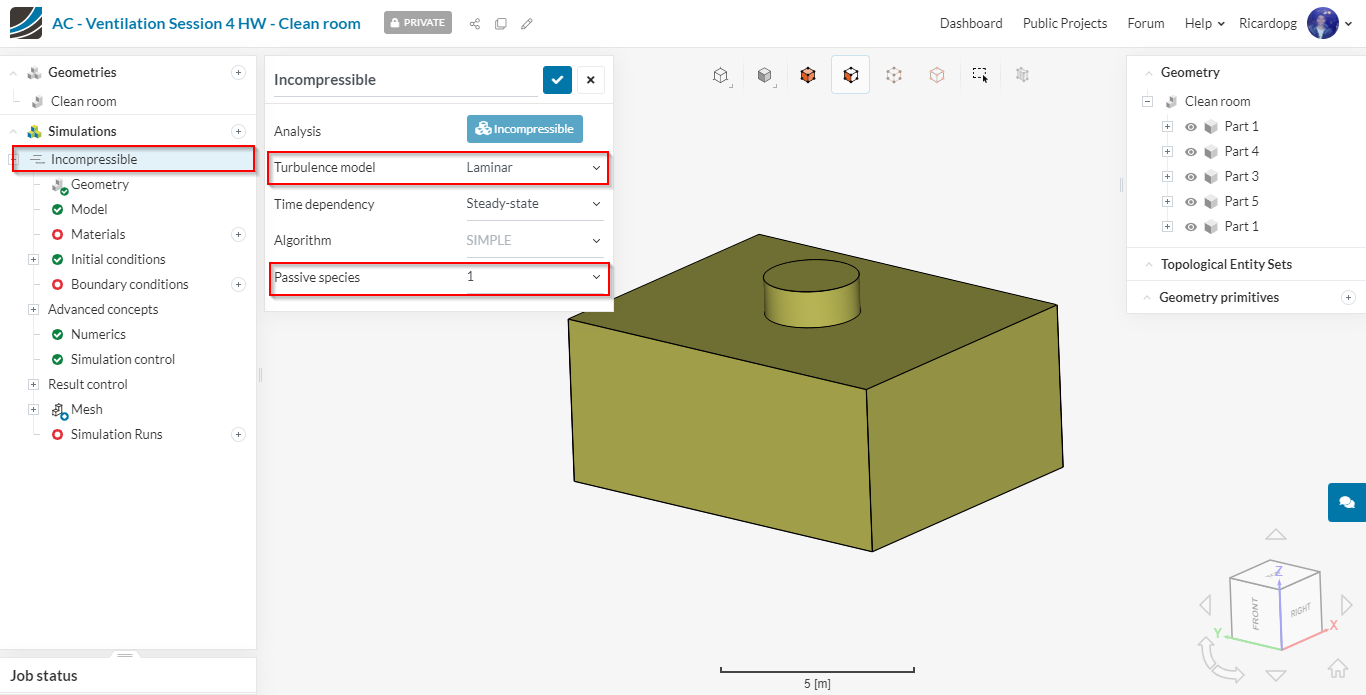Go to Public Projects
The image size is (1366, 695).
tap(1064, 23)
